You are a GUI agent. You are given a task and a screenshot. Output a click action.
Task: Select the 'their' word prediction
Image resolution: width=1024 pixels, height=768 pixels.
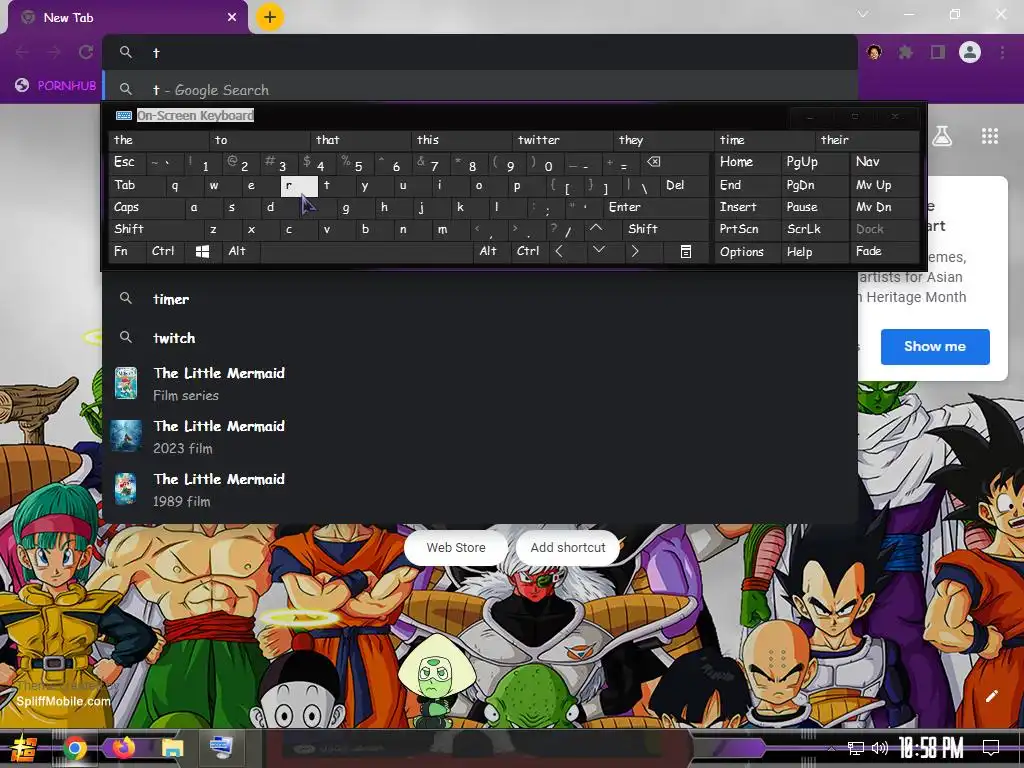(x=867, y=140)
